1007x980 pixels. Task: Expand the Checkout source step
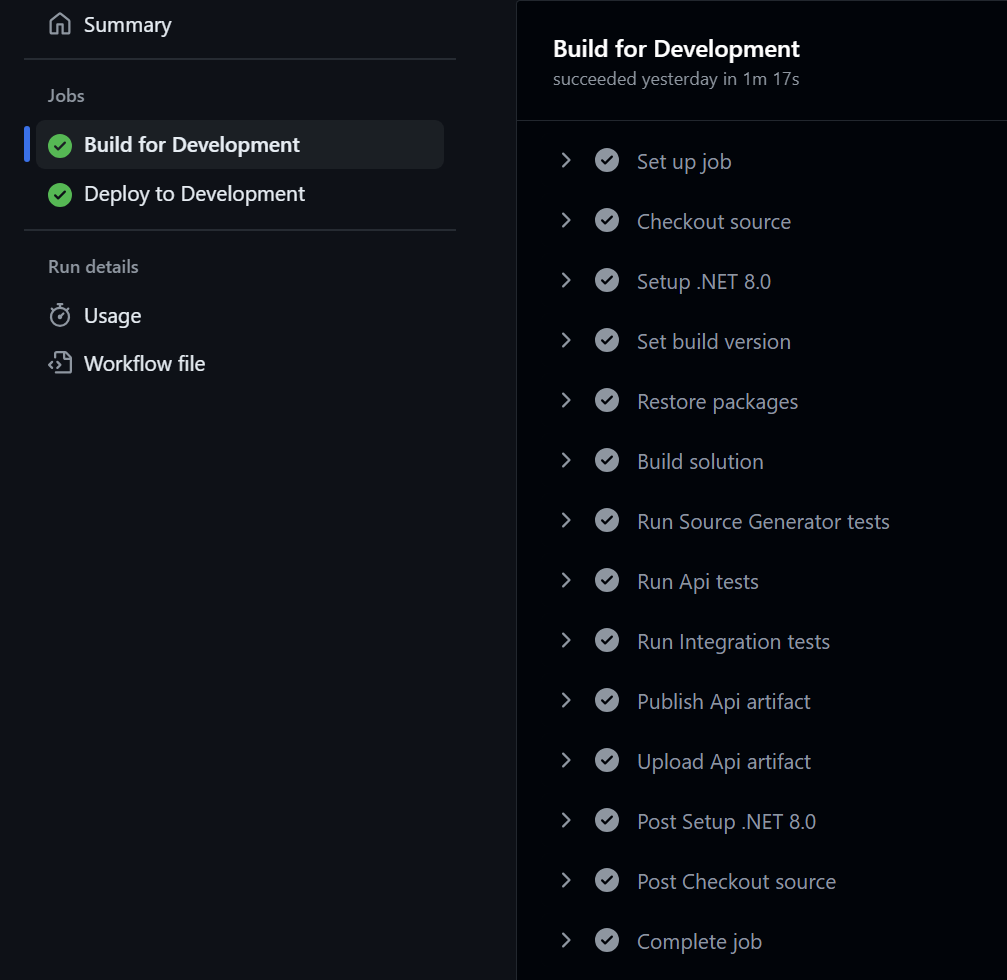click(566, 220)
